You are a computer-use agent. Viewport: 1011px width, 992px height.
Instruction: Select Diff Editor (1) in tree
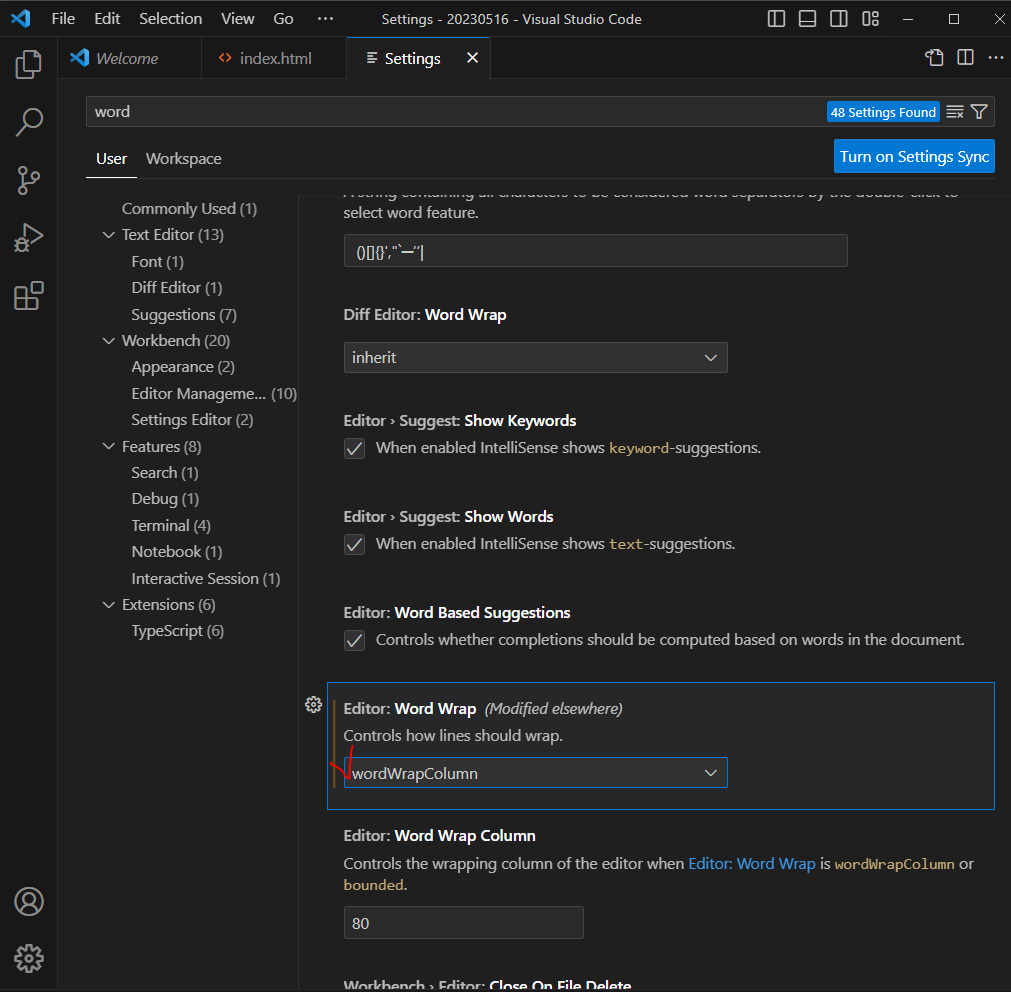pos(177,287)
